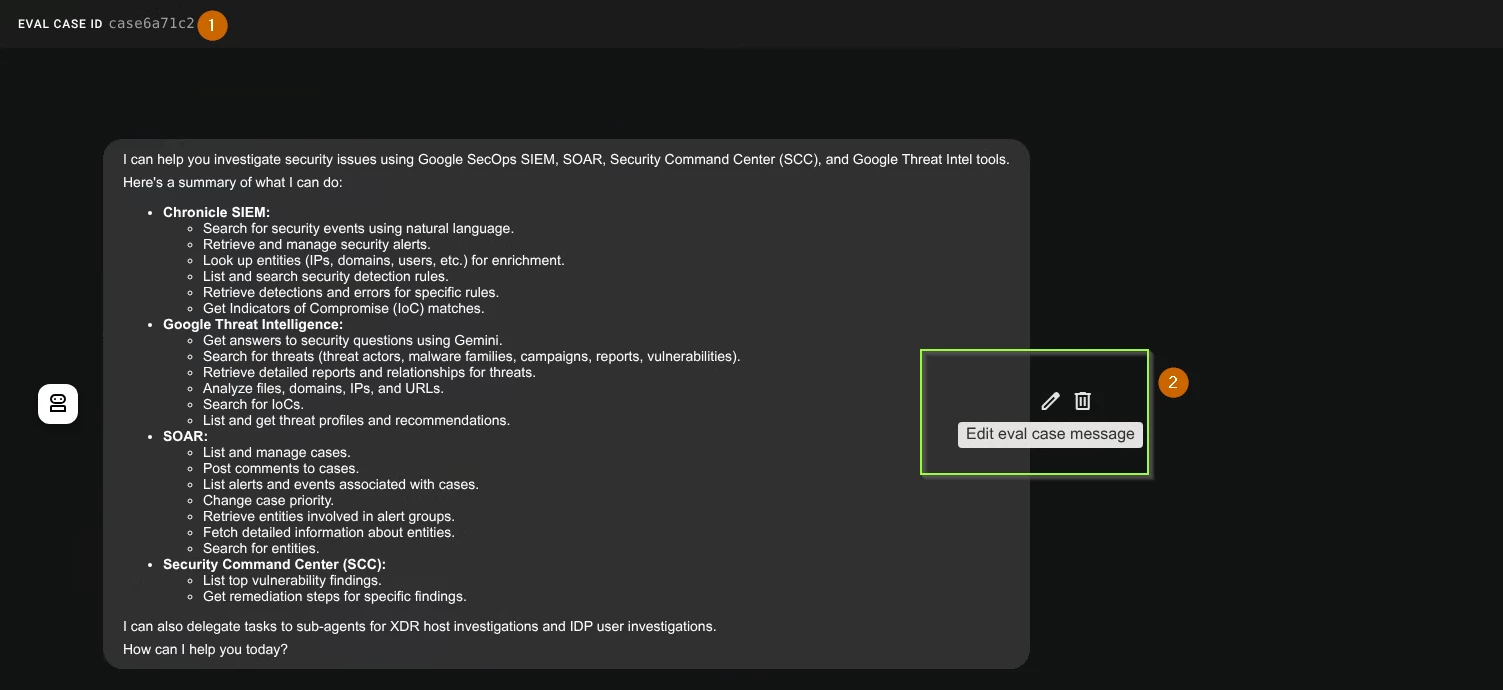Click 'Get remediation steps for specific findings.'
Viewport: 1503px width, 690px height.
[335, 596]
